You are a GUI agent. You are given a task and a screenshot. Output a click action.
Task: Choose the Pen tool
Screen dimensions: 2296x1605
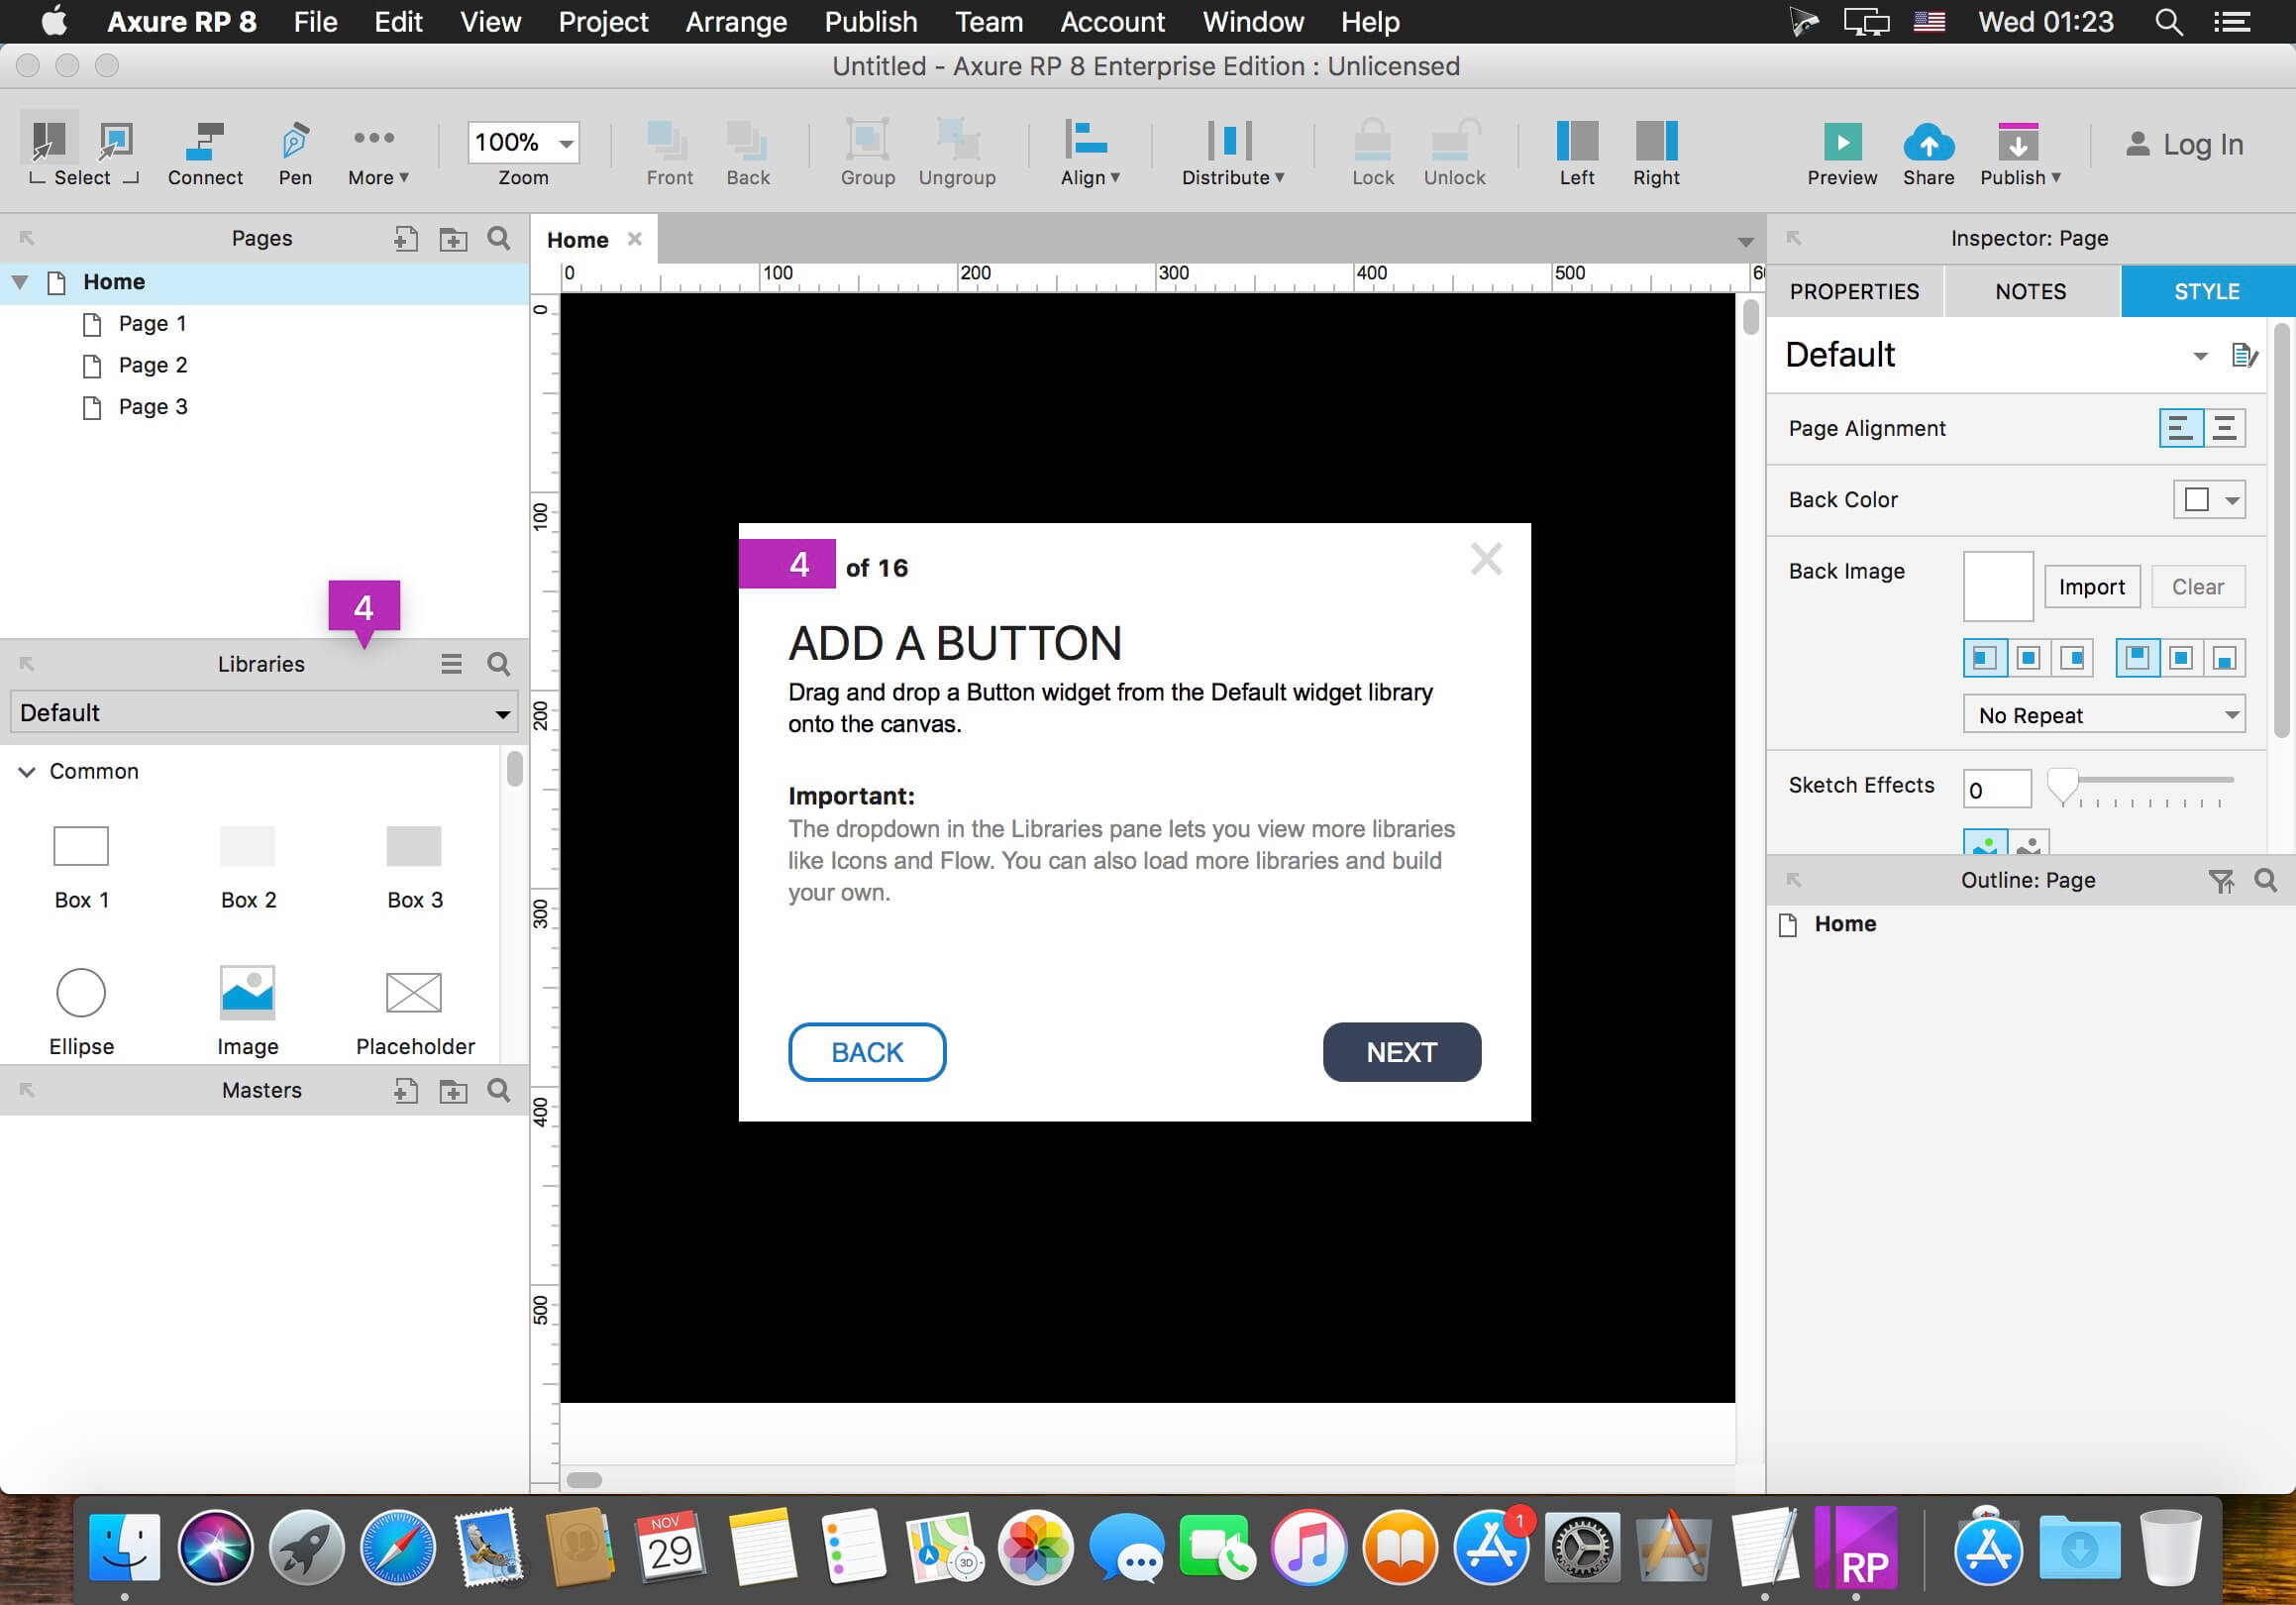coord(294,154)
